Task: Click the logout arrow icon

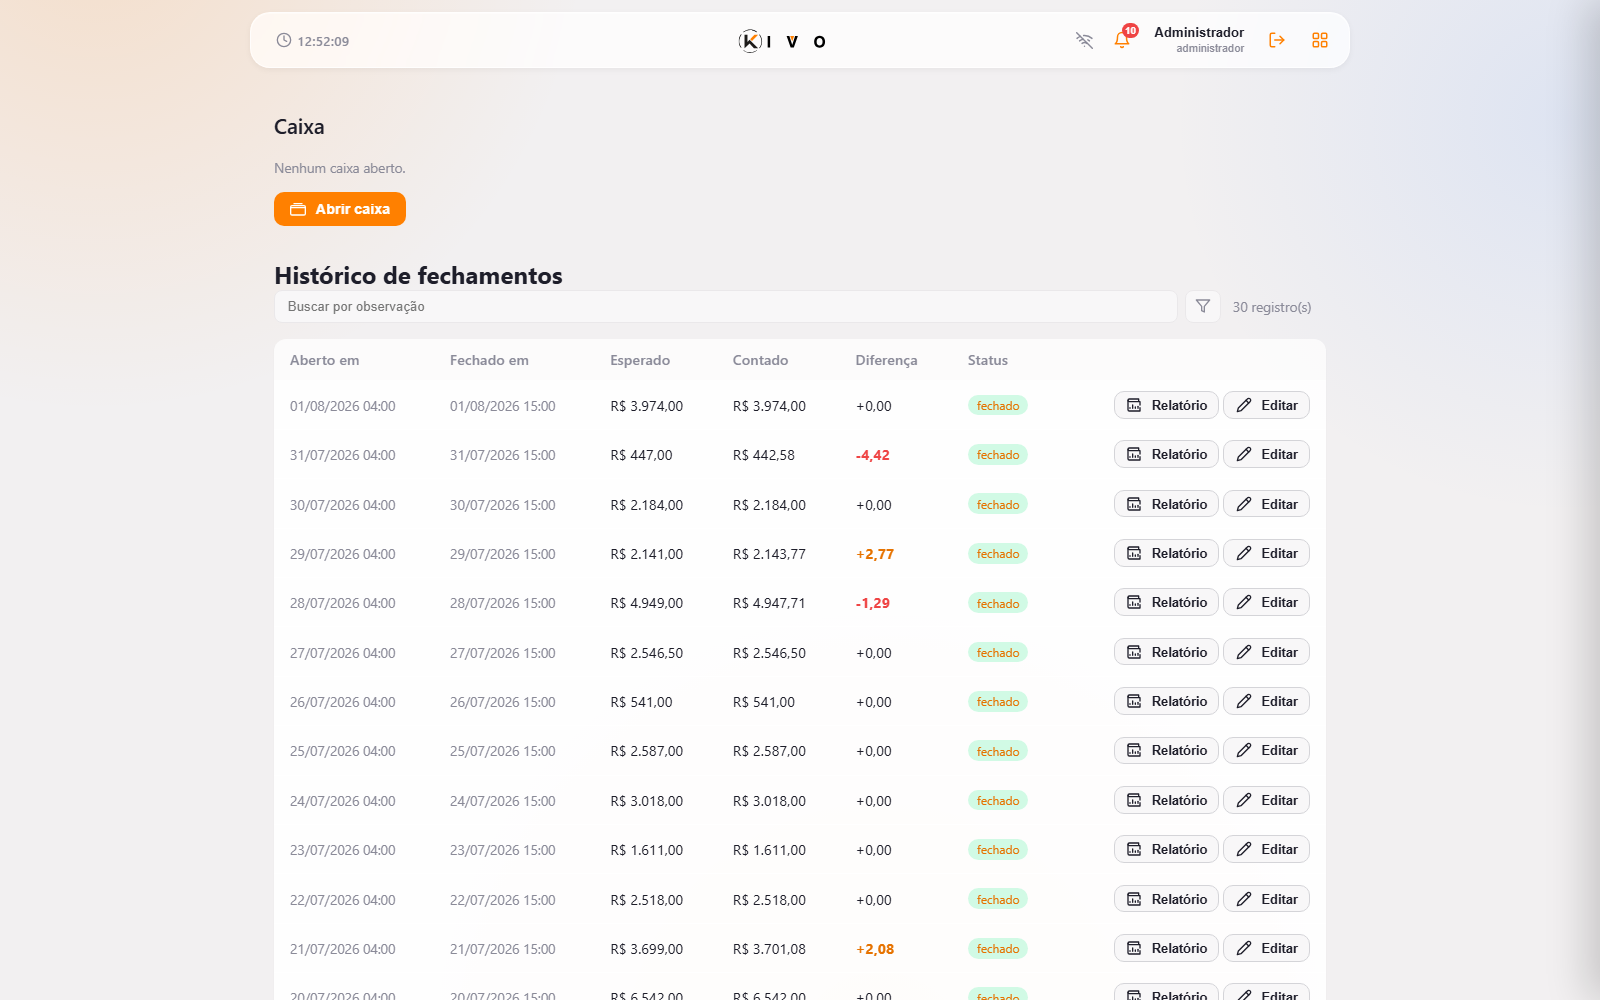Action: click(x=1277, y=40)
